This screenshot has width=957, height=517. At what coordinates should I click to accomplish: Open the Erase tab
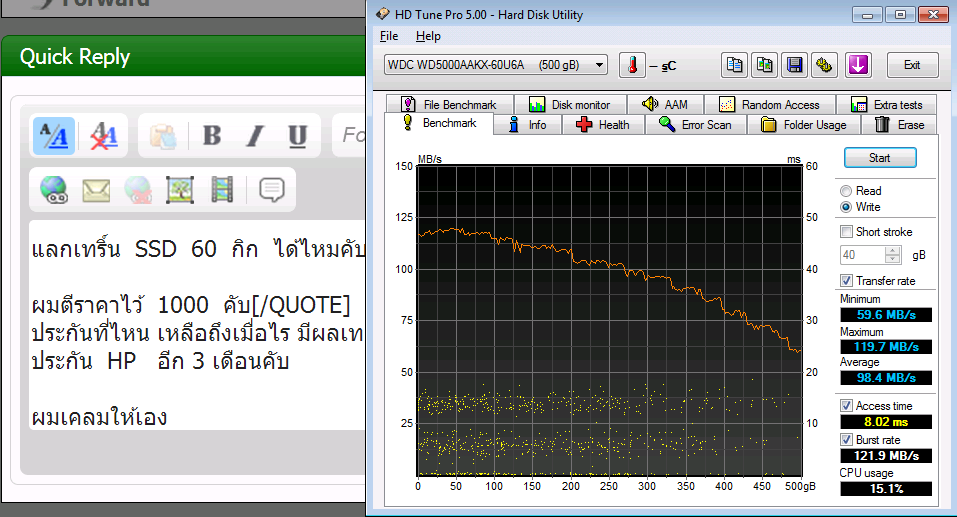tap(900, 125)
